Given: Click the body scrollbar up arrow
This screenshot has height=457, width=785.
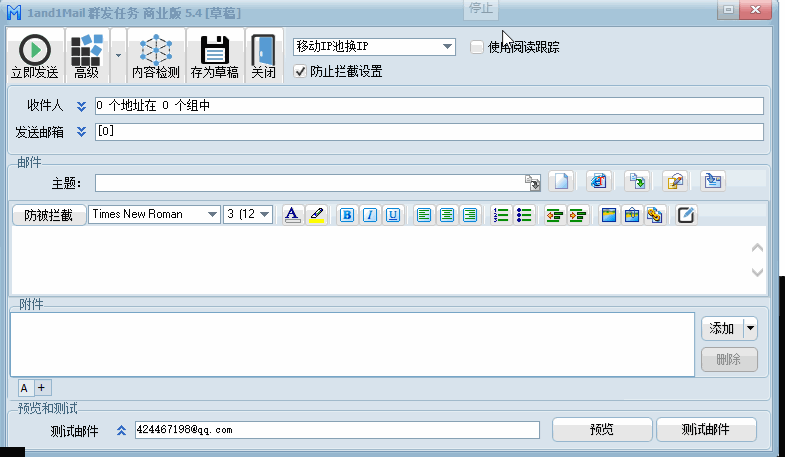Looking at the screenshot, I should [757, 248].
